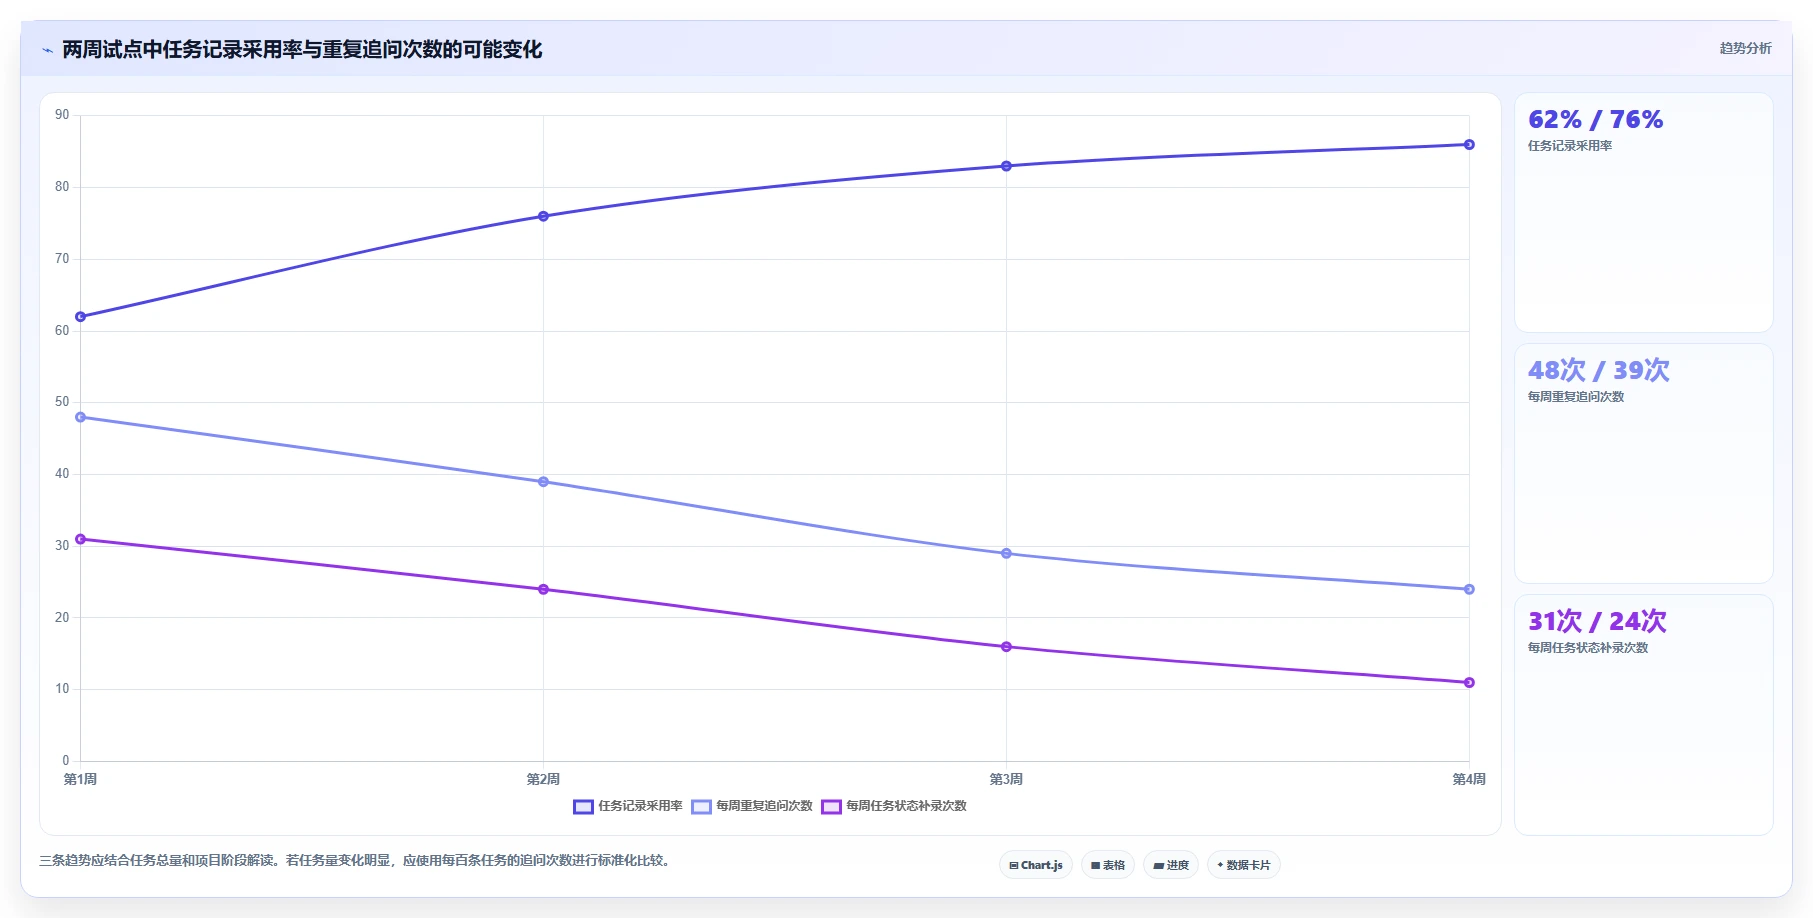Toggle the 任务记录采用率 legend swatch
1813x918 pixels.
(583, 807)
